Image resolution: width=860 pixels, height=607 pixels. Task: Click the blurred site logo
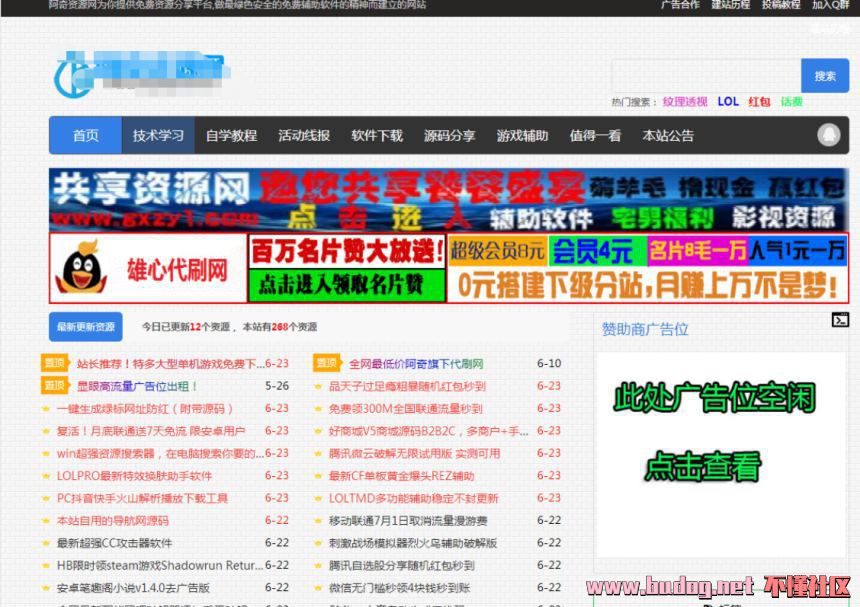coord(142,75)
